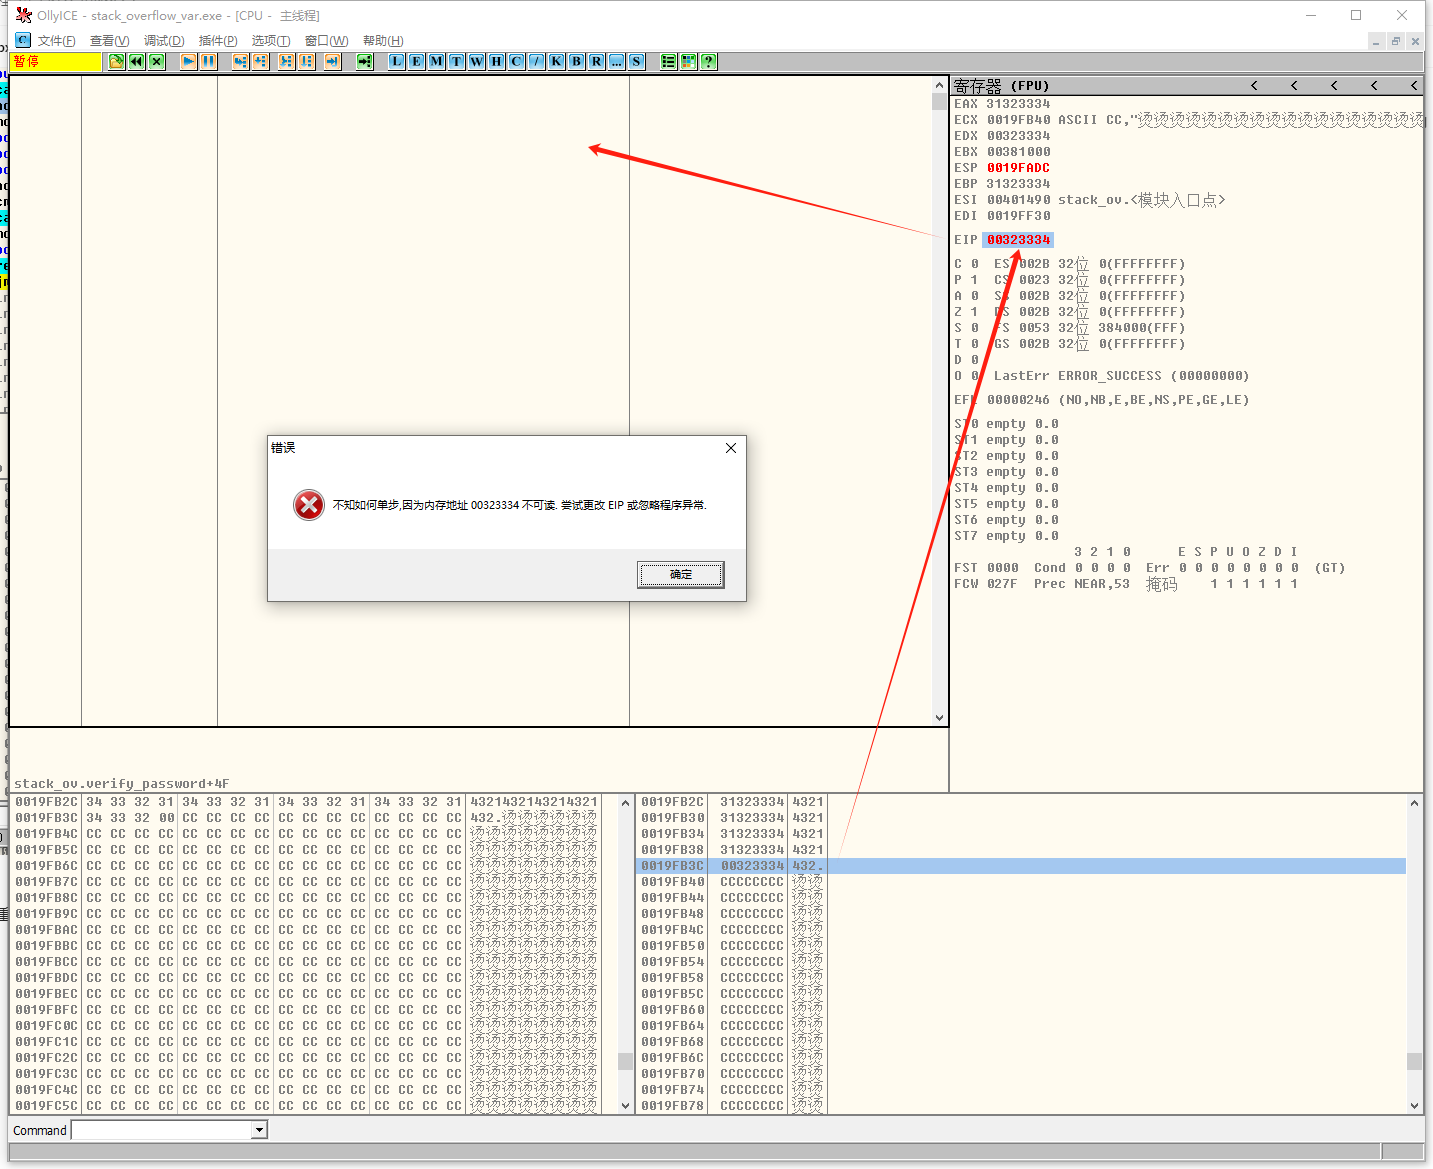This screenshot has width=1433, height=1169.
Task: Click the 寄存器 (FPU) registers header
Action: click(1001, 86)
